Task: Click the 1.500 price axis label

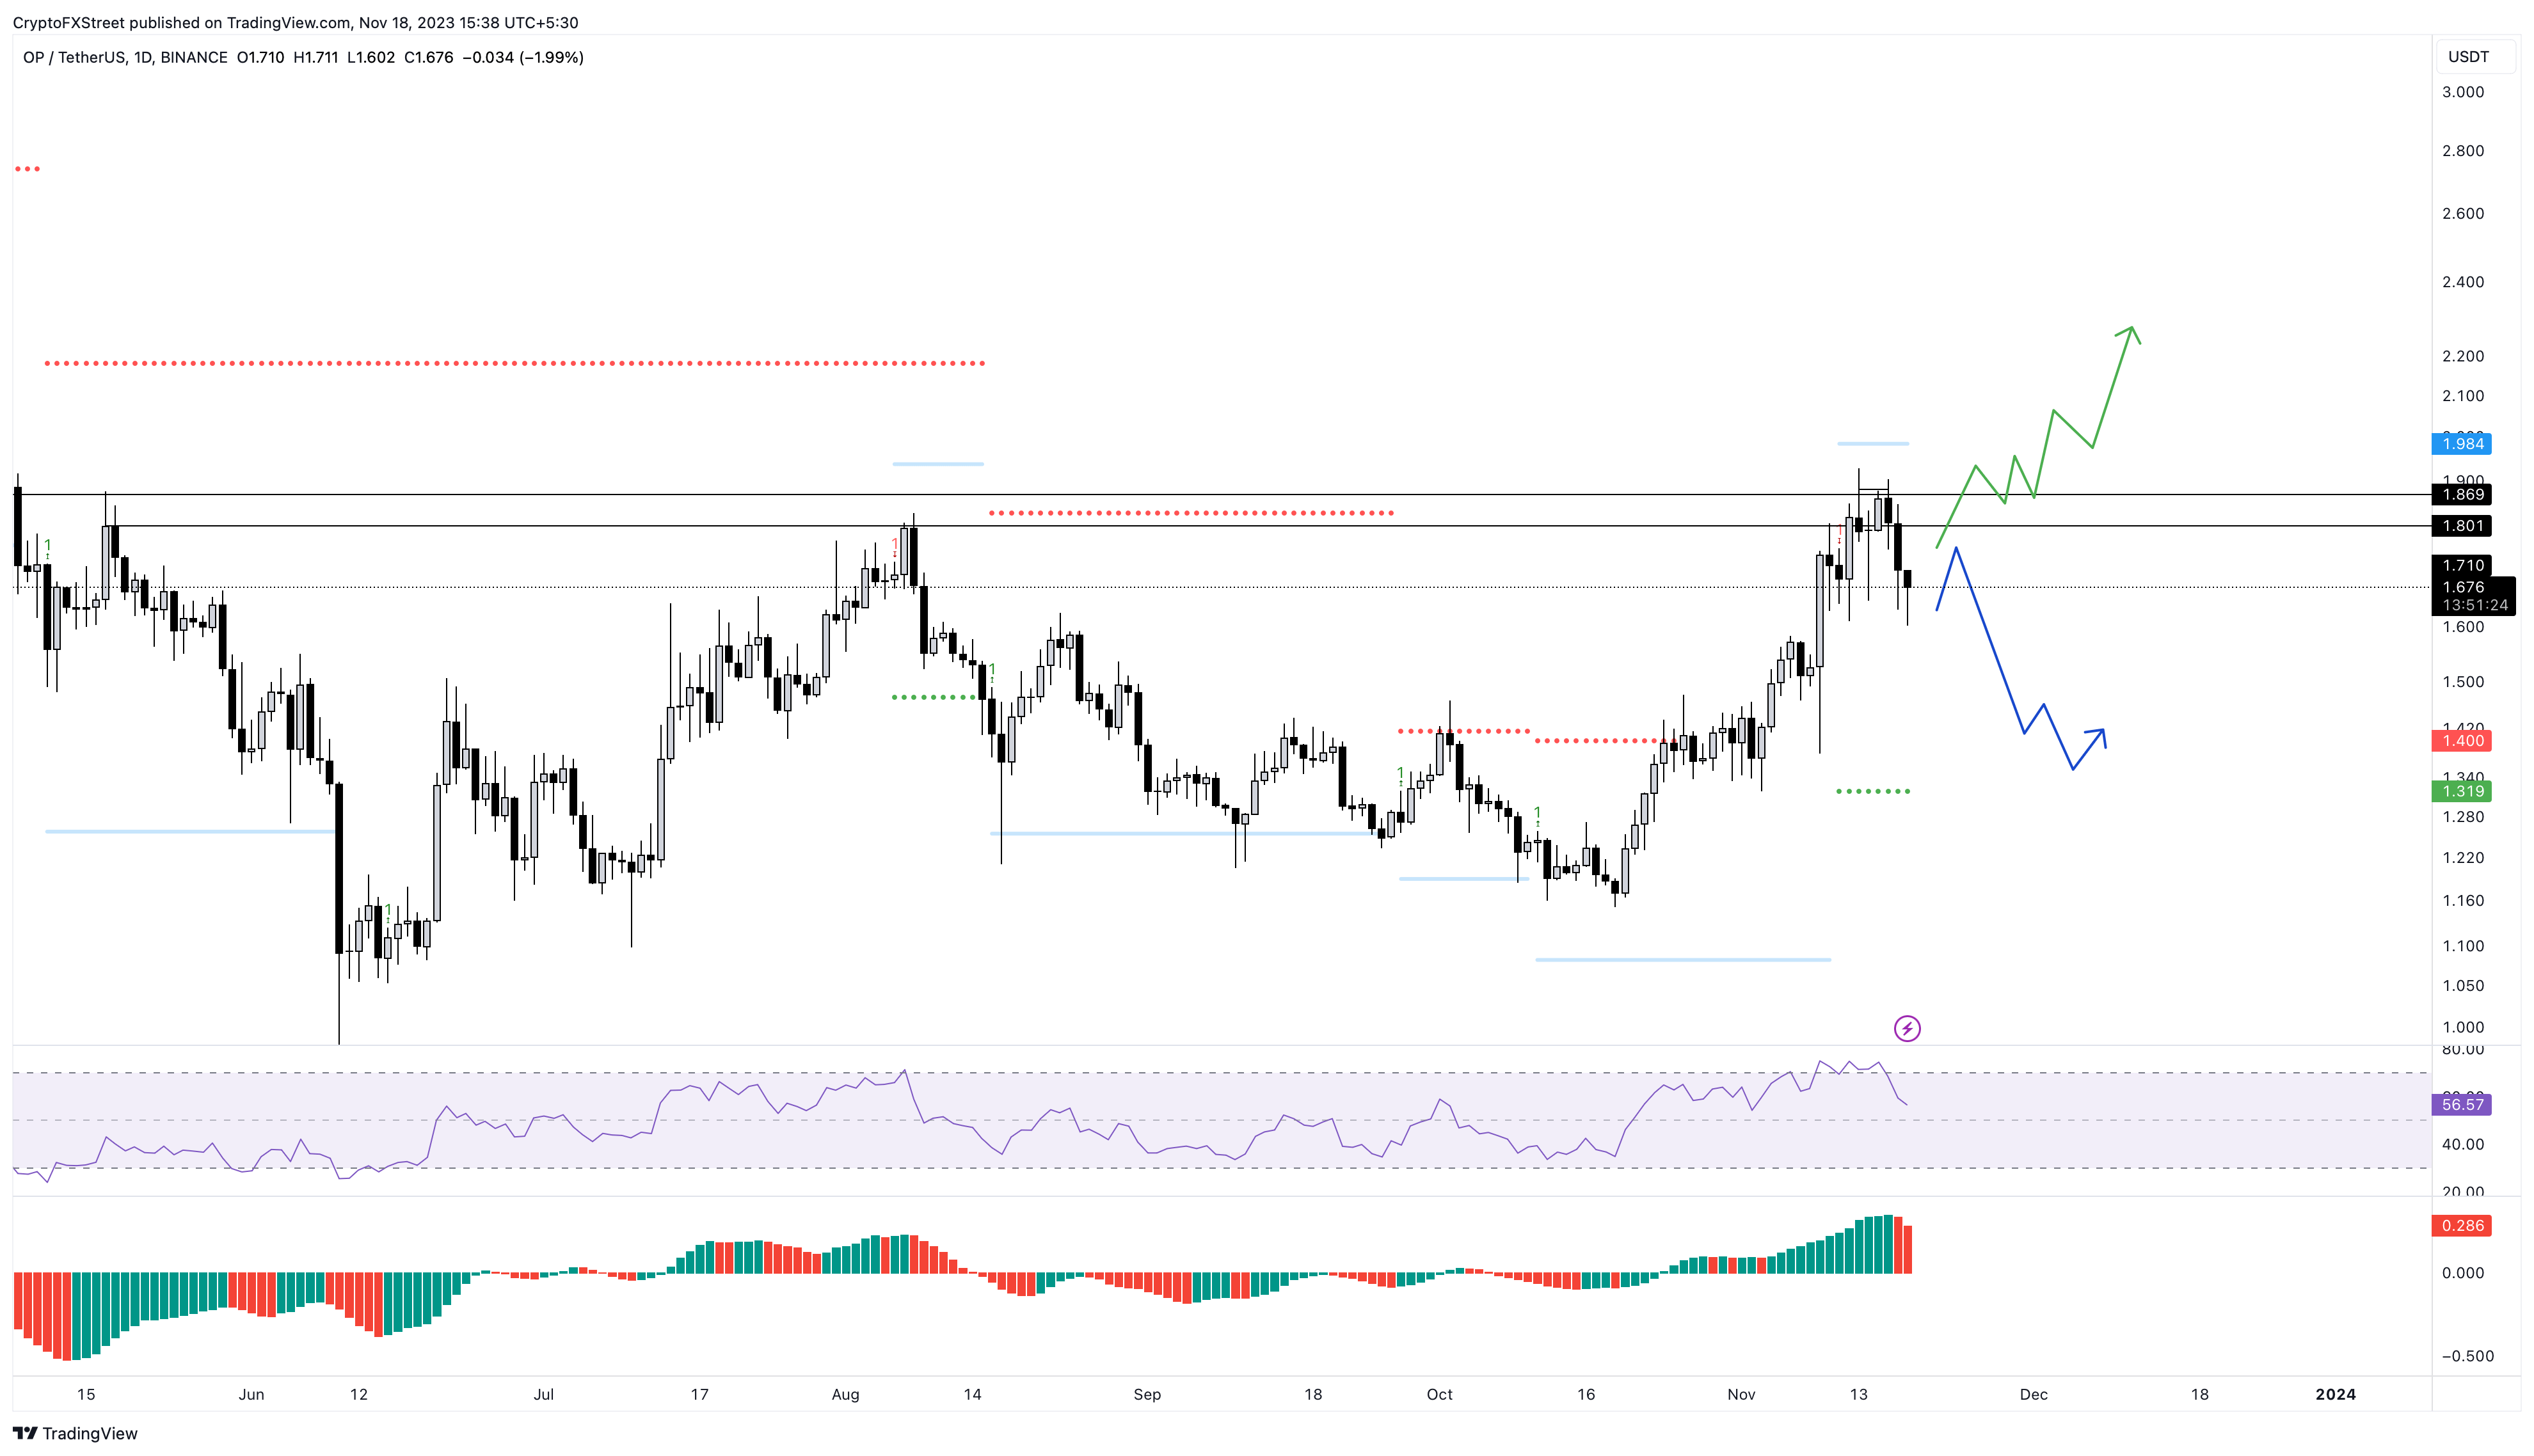Action: (x=2463, y=682)
